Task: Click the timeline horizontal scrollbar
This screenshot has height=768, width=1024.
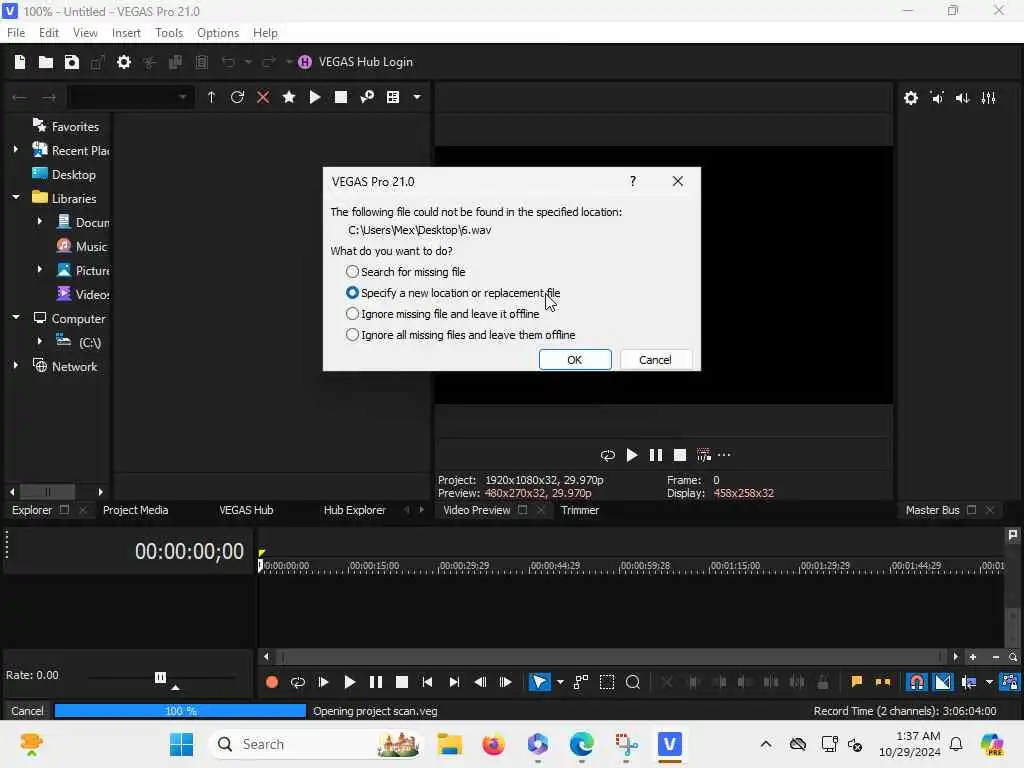Action: point(610,656)
